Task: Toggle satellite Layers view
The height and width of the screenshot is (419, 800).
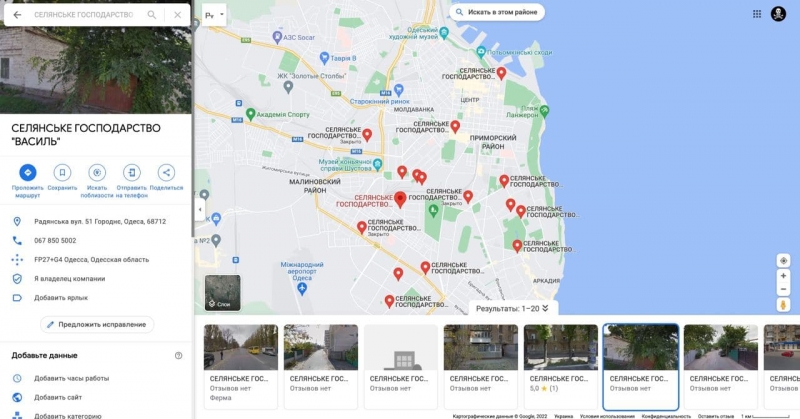Action: (223, 293)
